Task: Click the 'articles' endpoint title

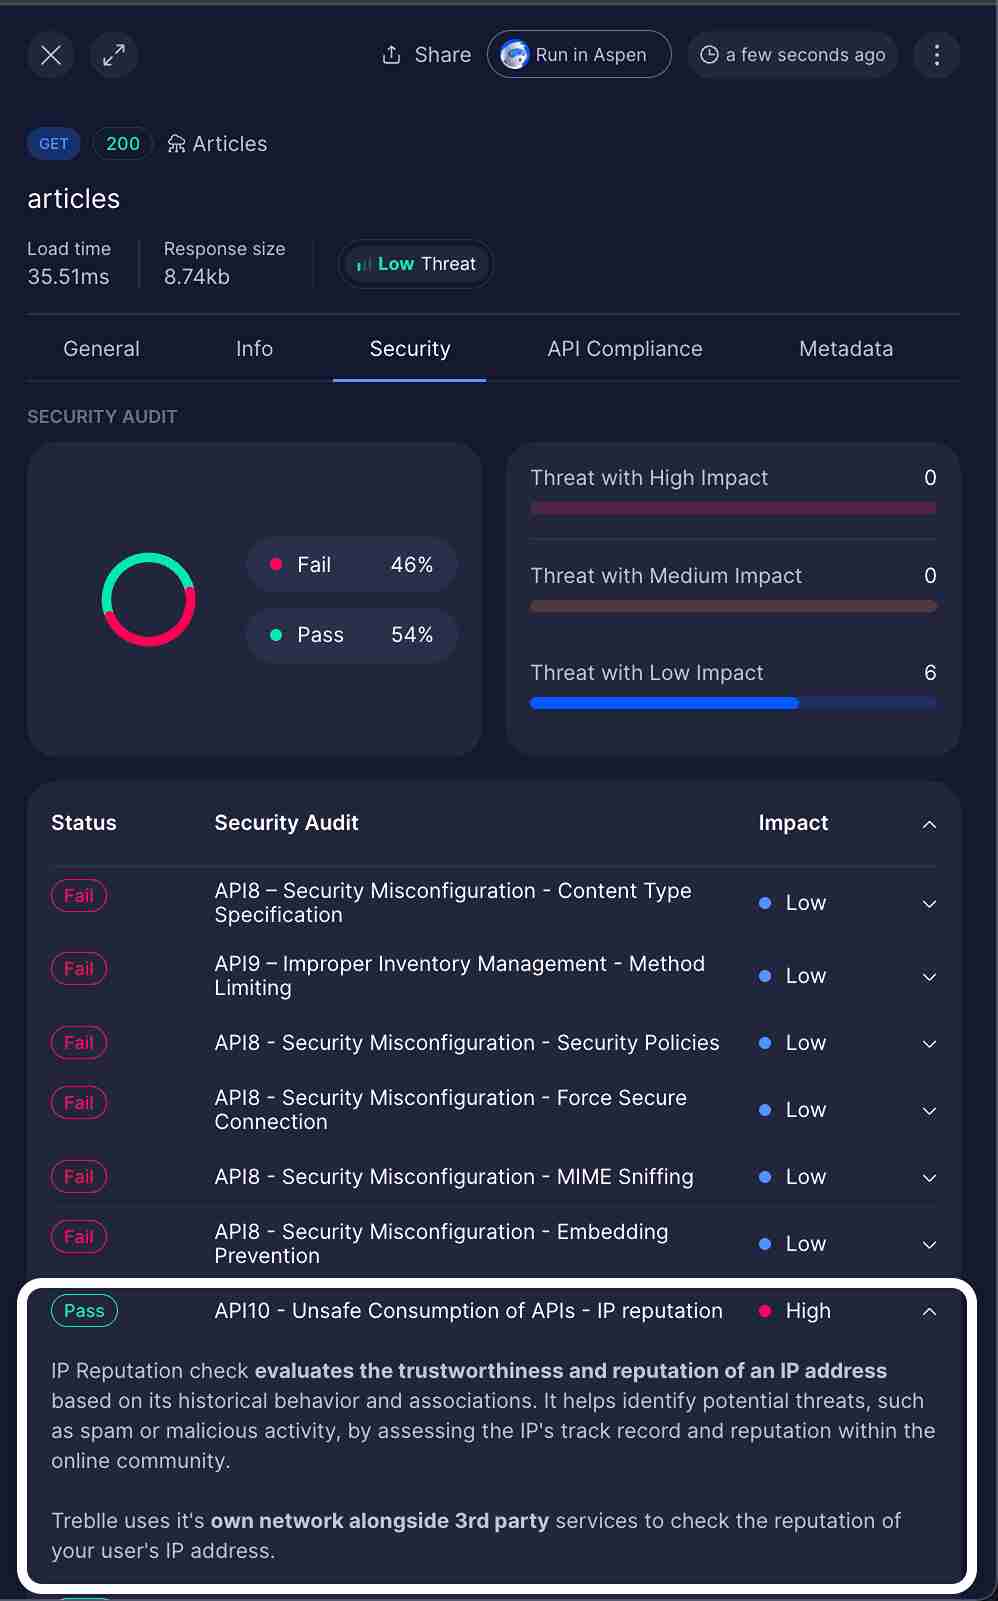Action: tap(74, 199)
